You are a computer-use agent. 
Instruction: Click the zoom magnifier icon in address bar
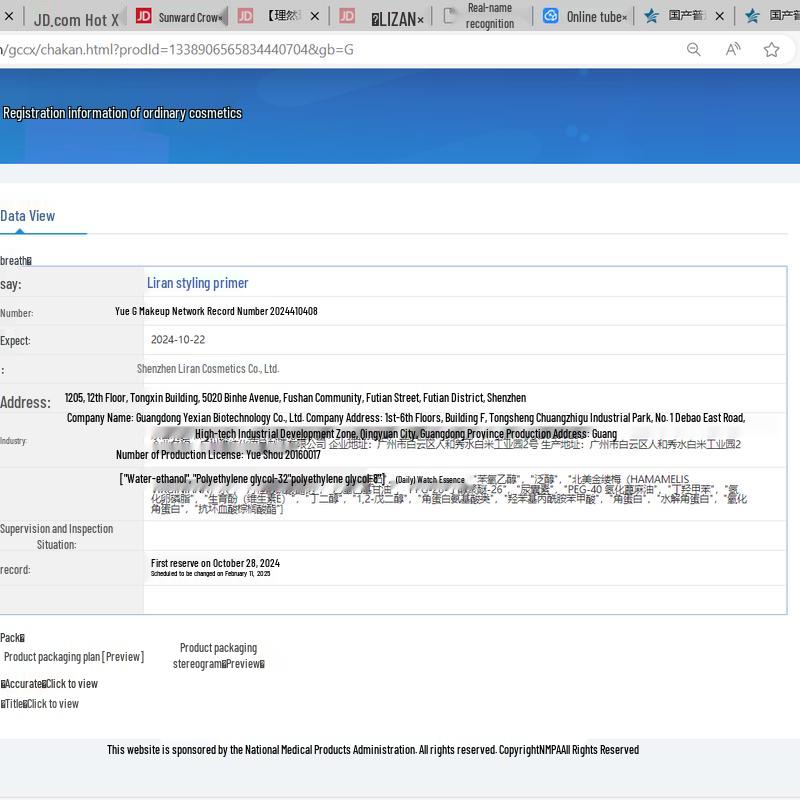(x=693, y=49)
